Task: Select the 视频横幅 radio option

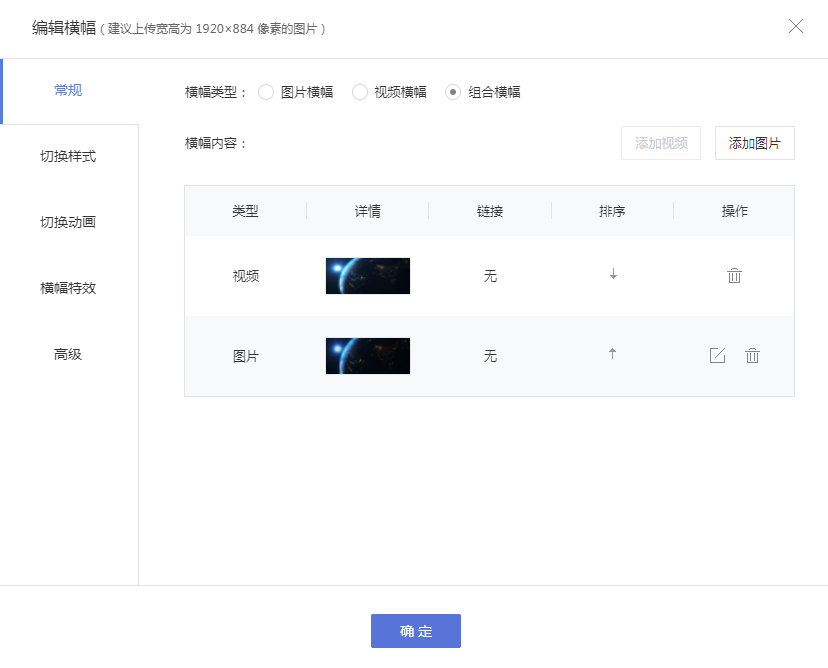Action: point(360,92)
